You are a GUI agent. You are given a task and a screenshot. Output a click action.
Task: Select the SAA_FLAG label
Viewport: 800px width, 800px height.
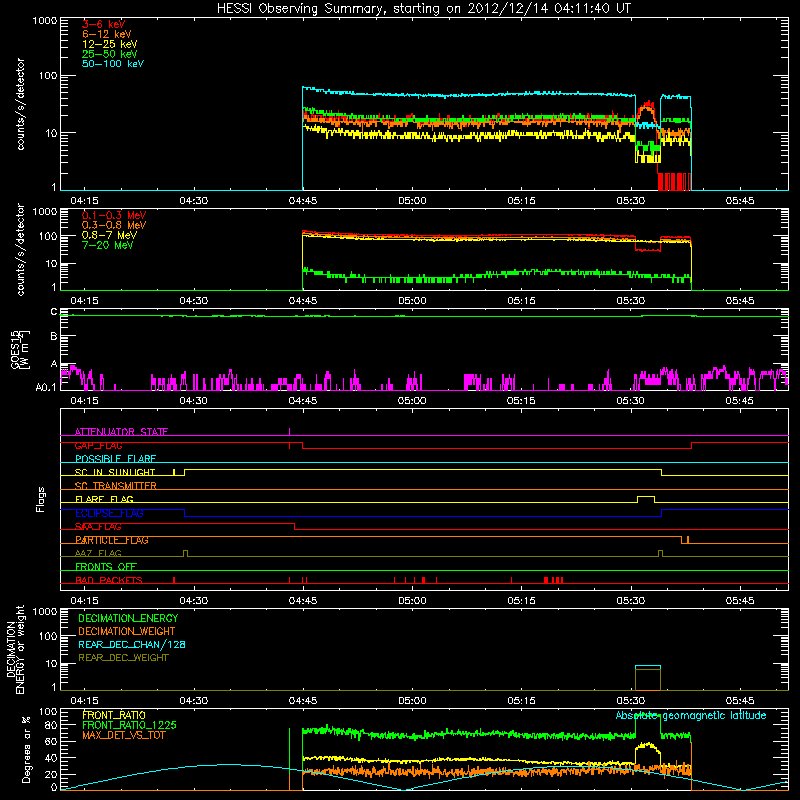pos(98,527)
